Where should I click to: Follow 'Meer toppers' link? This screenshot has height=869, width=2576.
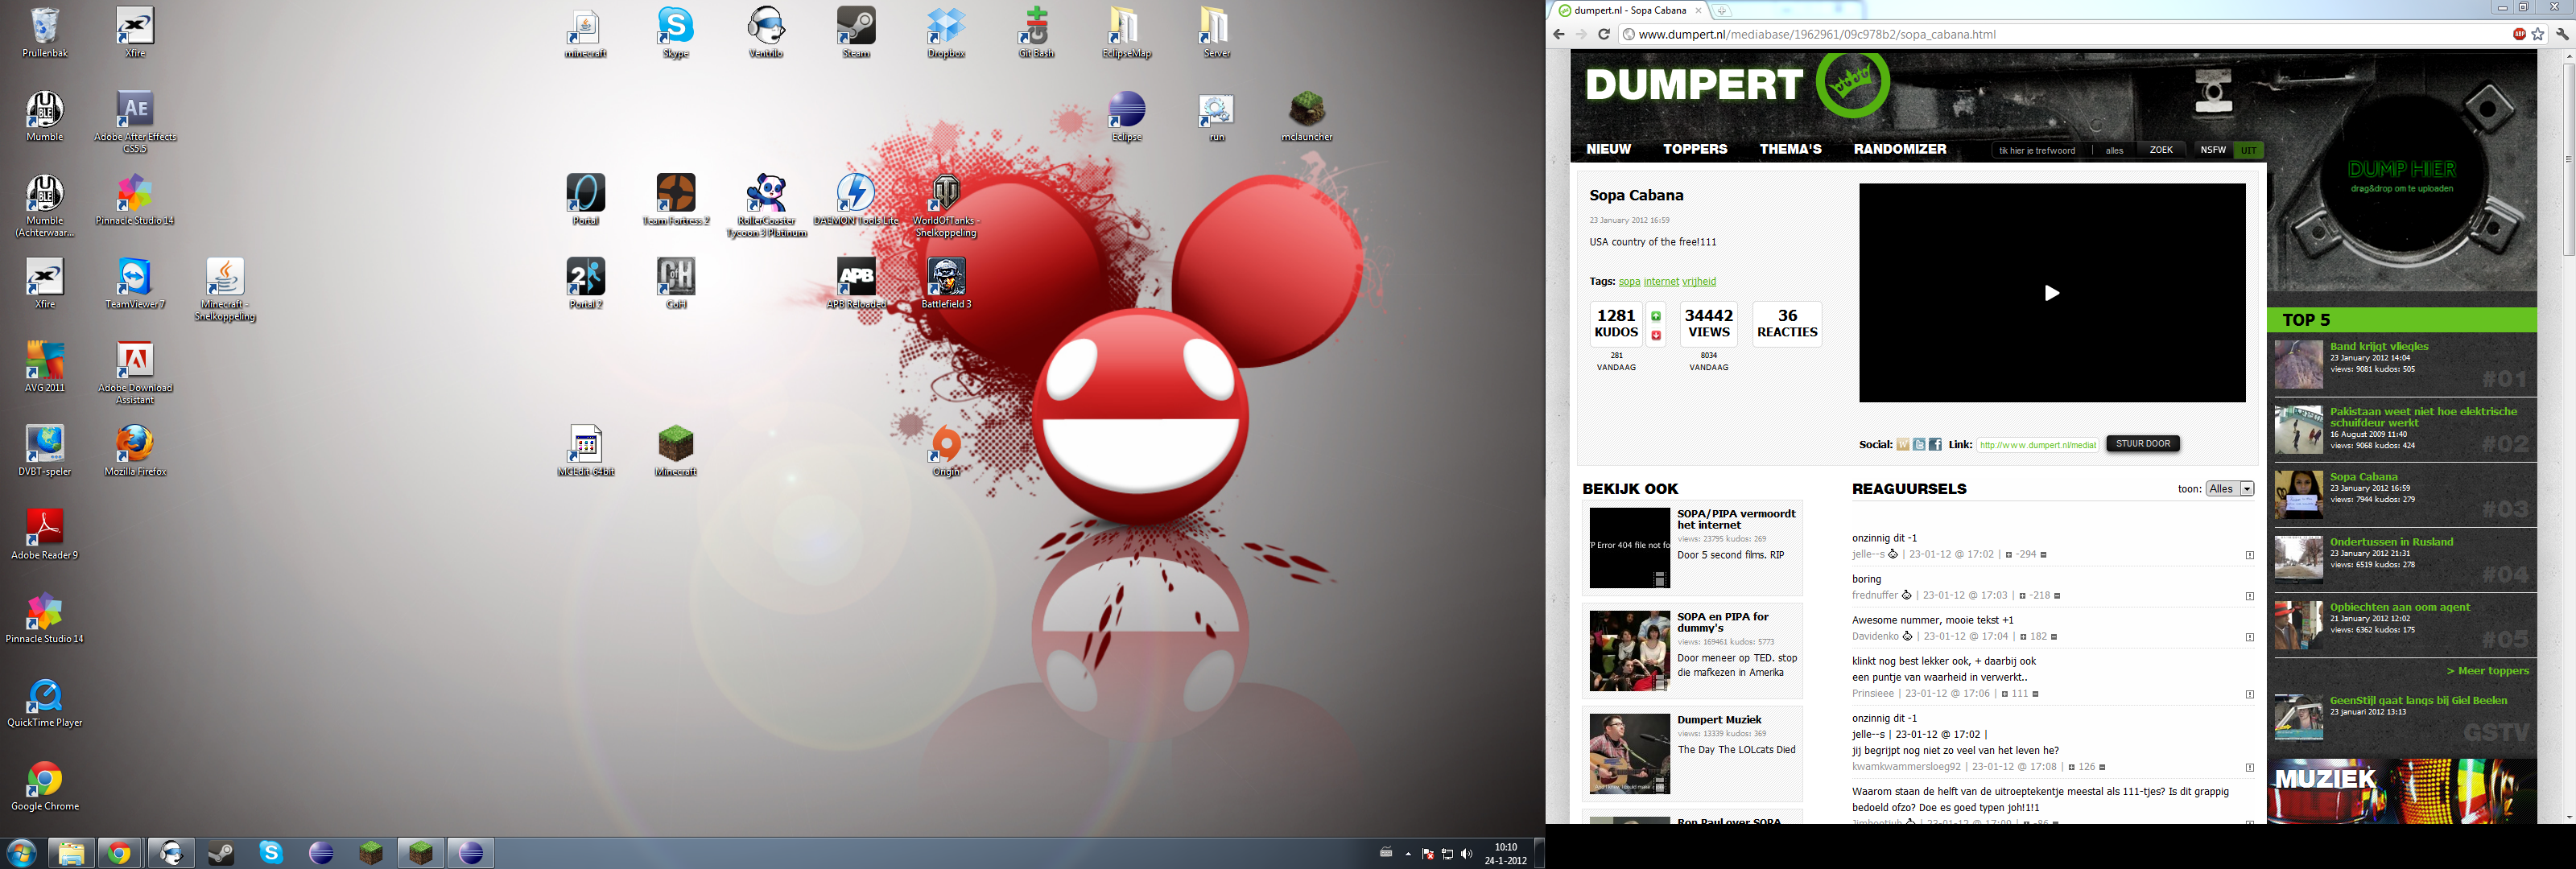2487,671
